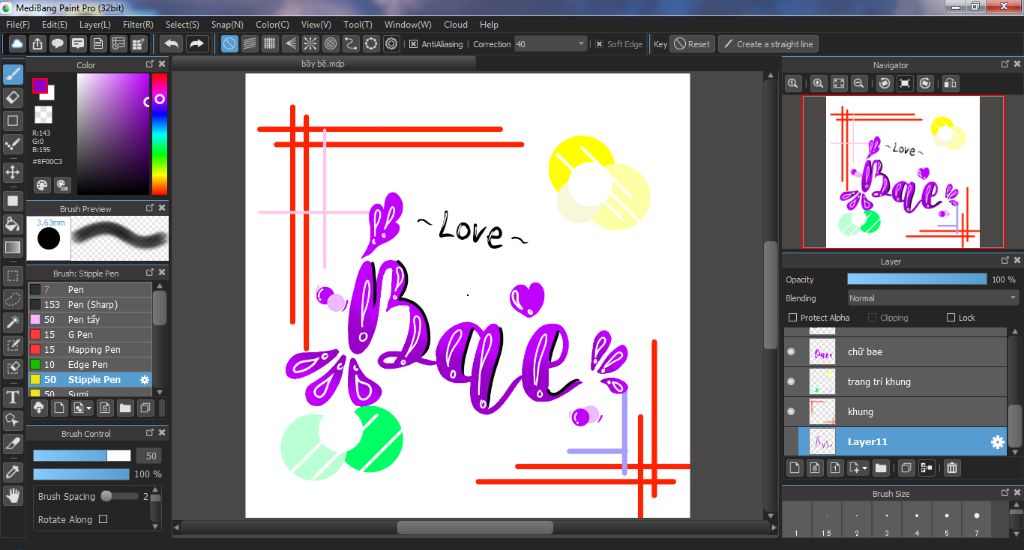
Task: Select the Lasso tool
Action: click(x=12, y=299)
